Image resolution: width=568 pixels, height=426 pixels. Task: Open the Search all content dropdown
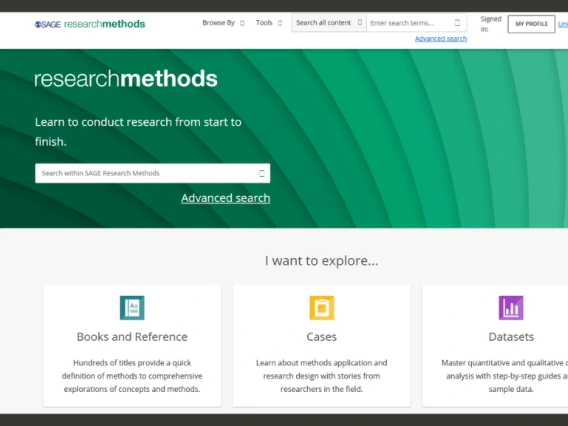point(329,23)
